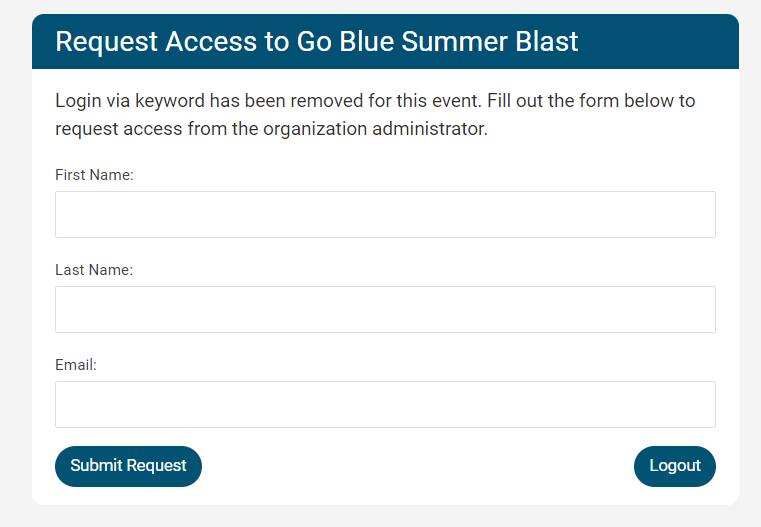Viewport: 761px width, 527px height.
Task: Select the "Email:" label text
Action: pyautogui.click(x=76, y=365)
